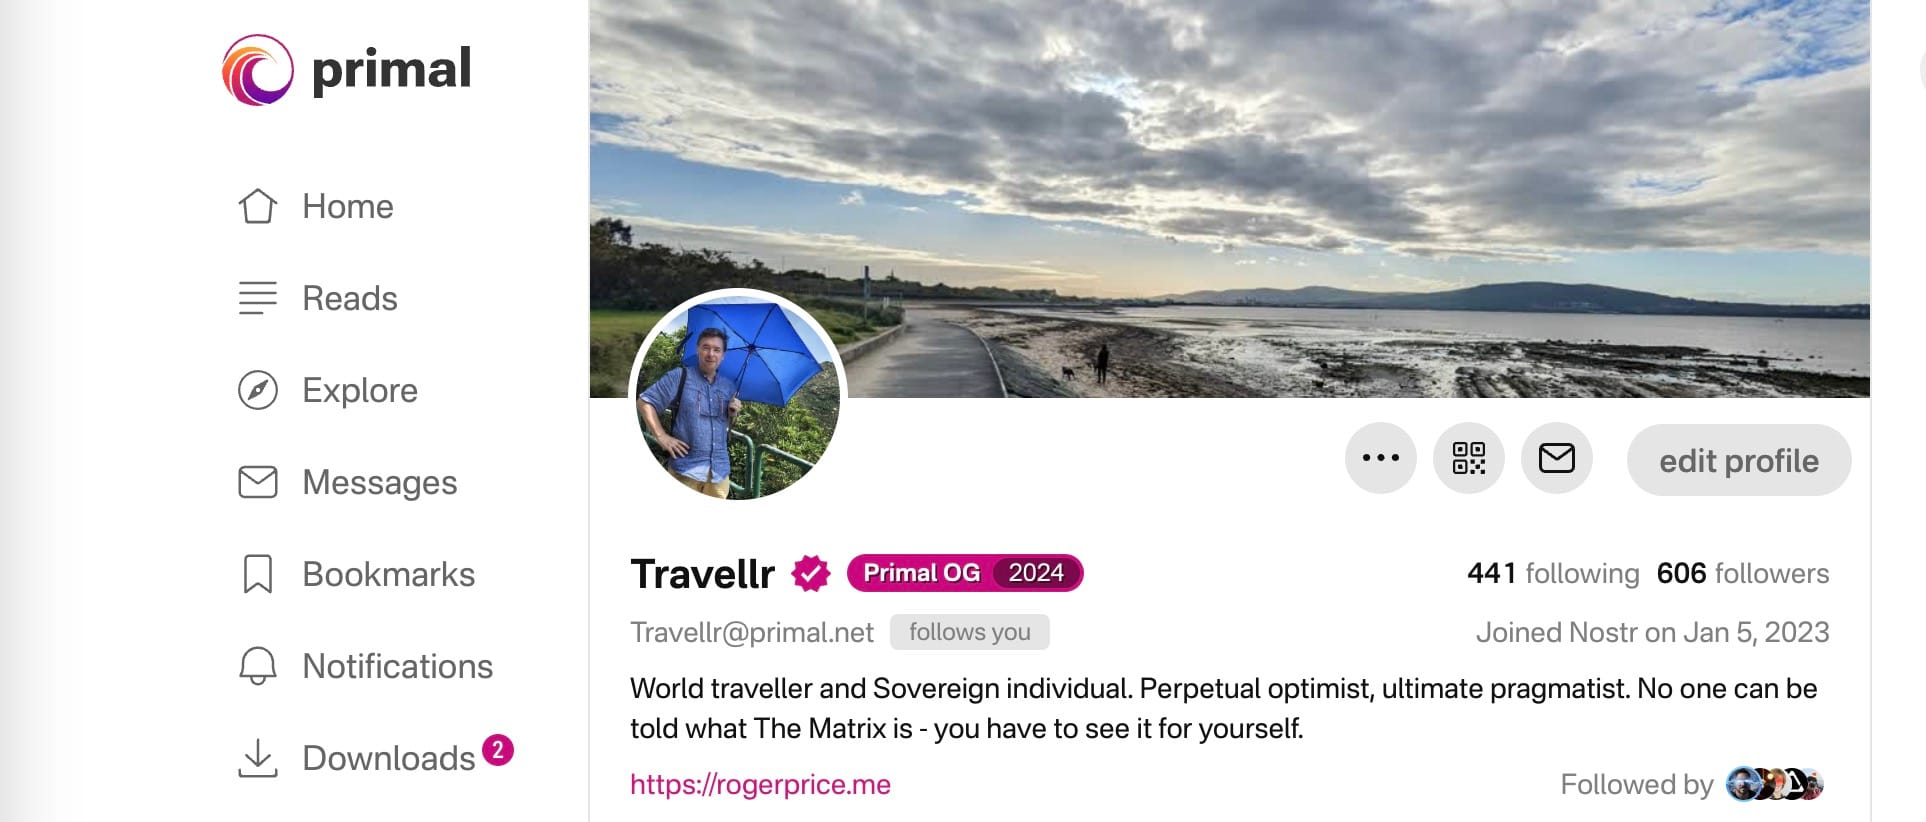Click the edit profile button
Image resolution: width=1926 pixels, height=822 pixels.
tap(1739, 460)
